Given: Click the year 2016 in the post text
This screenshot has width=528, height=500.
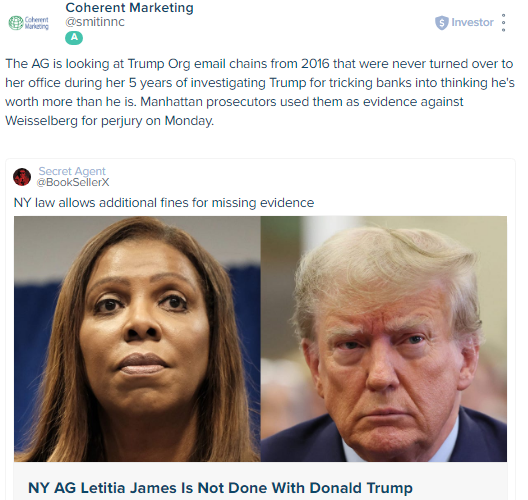Looking at the screenshot, I should pyautogui.click(x=315, y=64).
